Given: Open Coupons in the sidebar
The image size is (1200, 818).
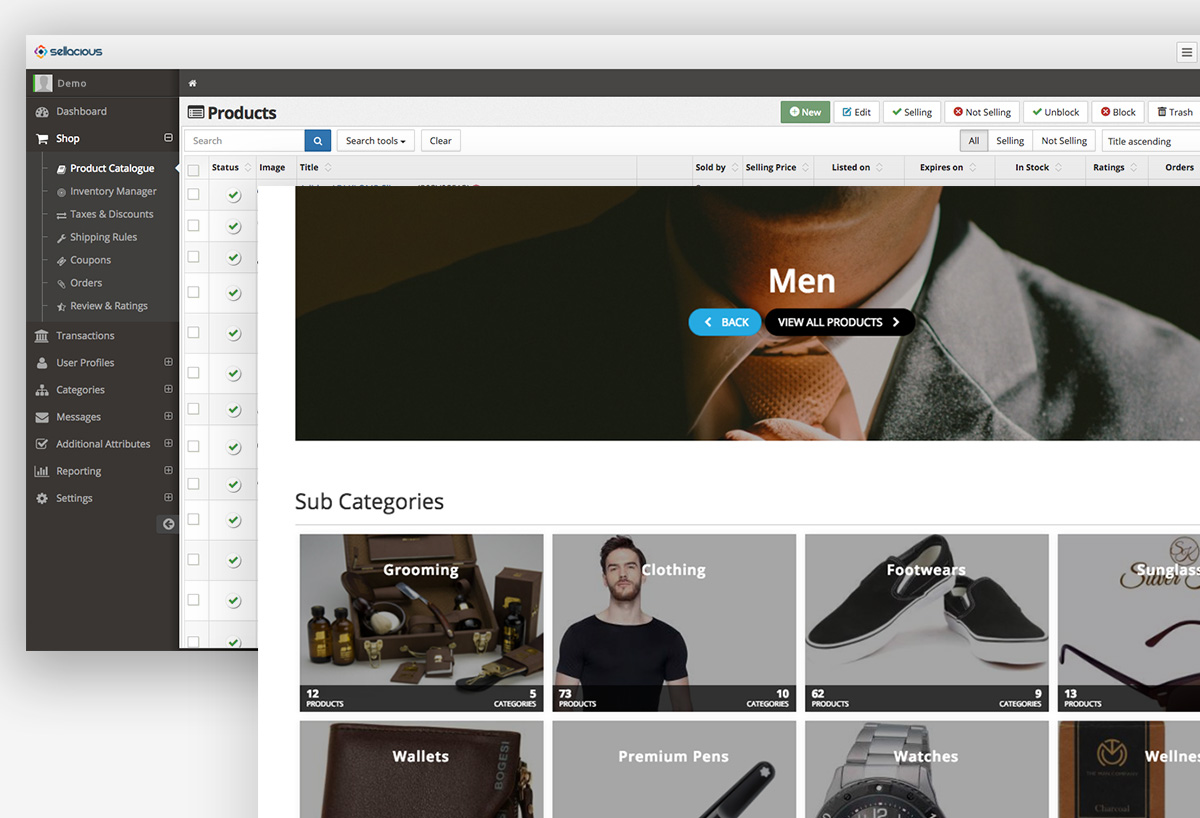Looking at the screenshot, I should [x=90, y=260].
